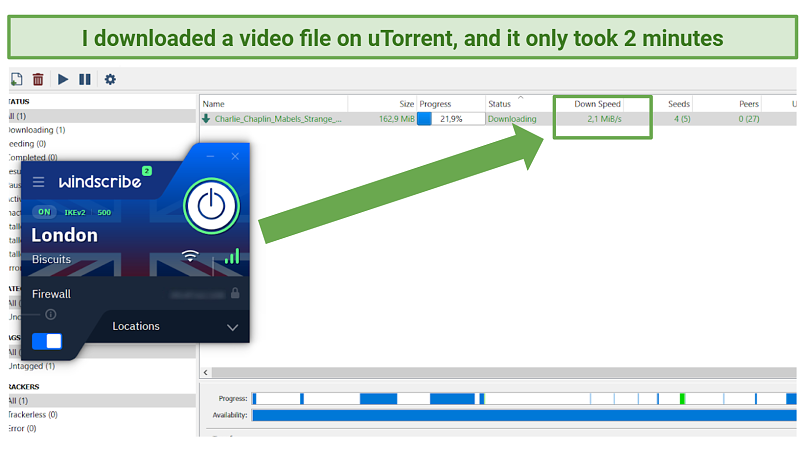Expand the Locations list chevron

click(233, 327)
